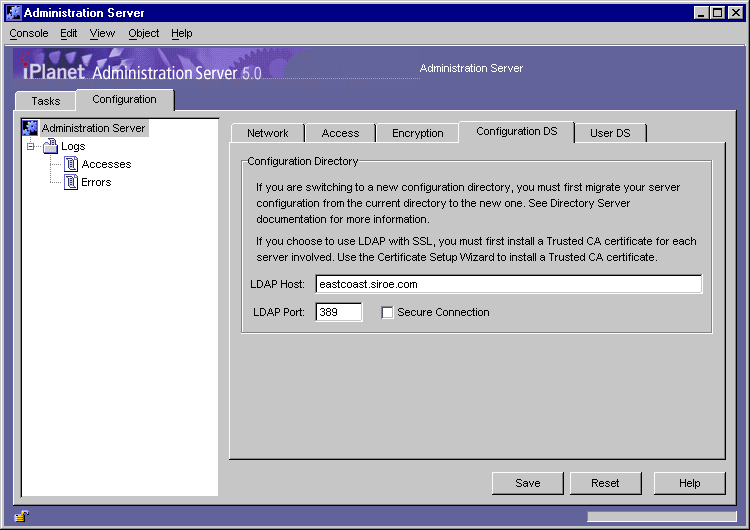Click the Help button at the bottom
Image resolution: width=750 pixels, height=530 pixels.
click(689, 483)
